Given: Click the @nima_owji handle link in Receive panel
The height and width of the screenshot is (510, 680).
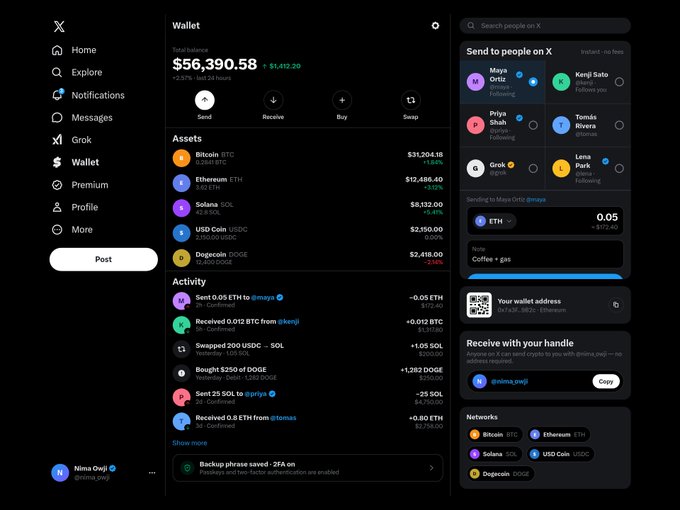Looking at the screenshot, I should (509, 382).
